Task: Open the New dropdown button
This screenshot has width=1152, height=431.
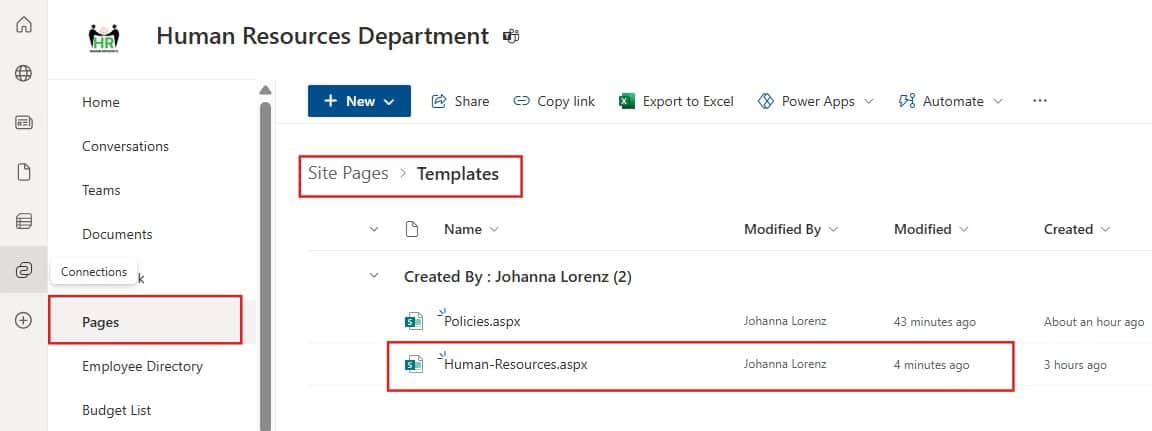Action: point(359,101)
